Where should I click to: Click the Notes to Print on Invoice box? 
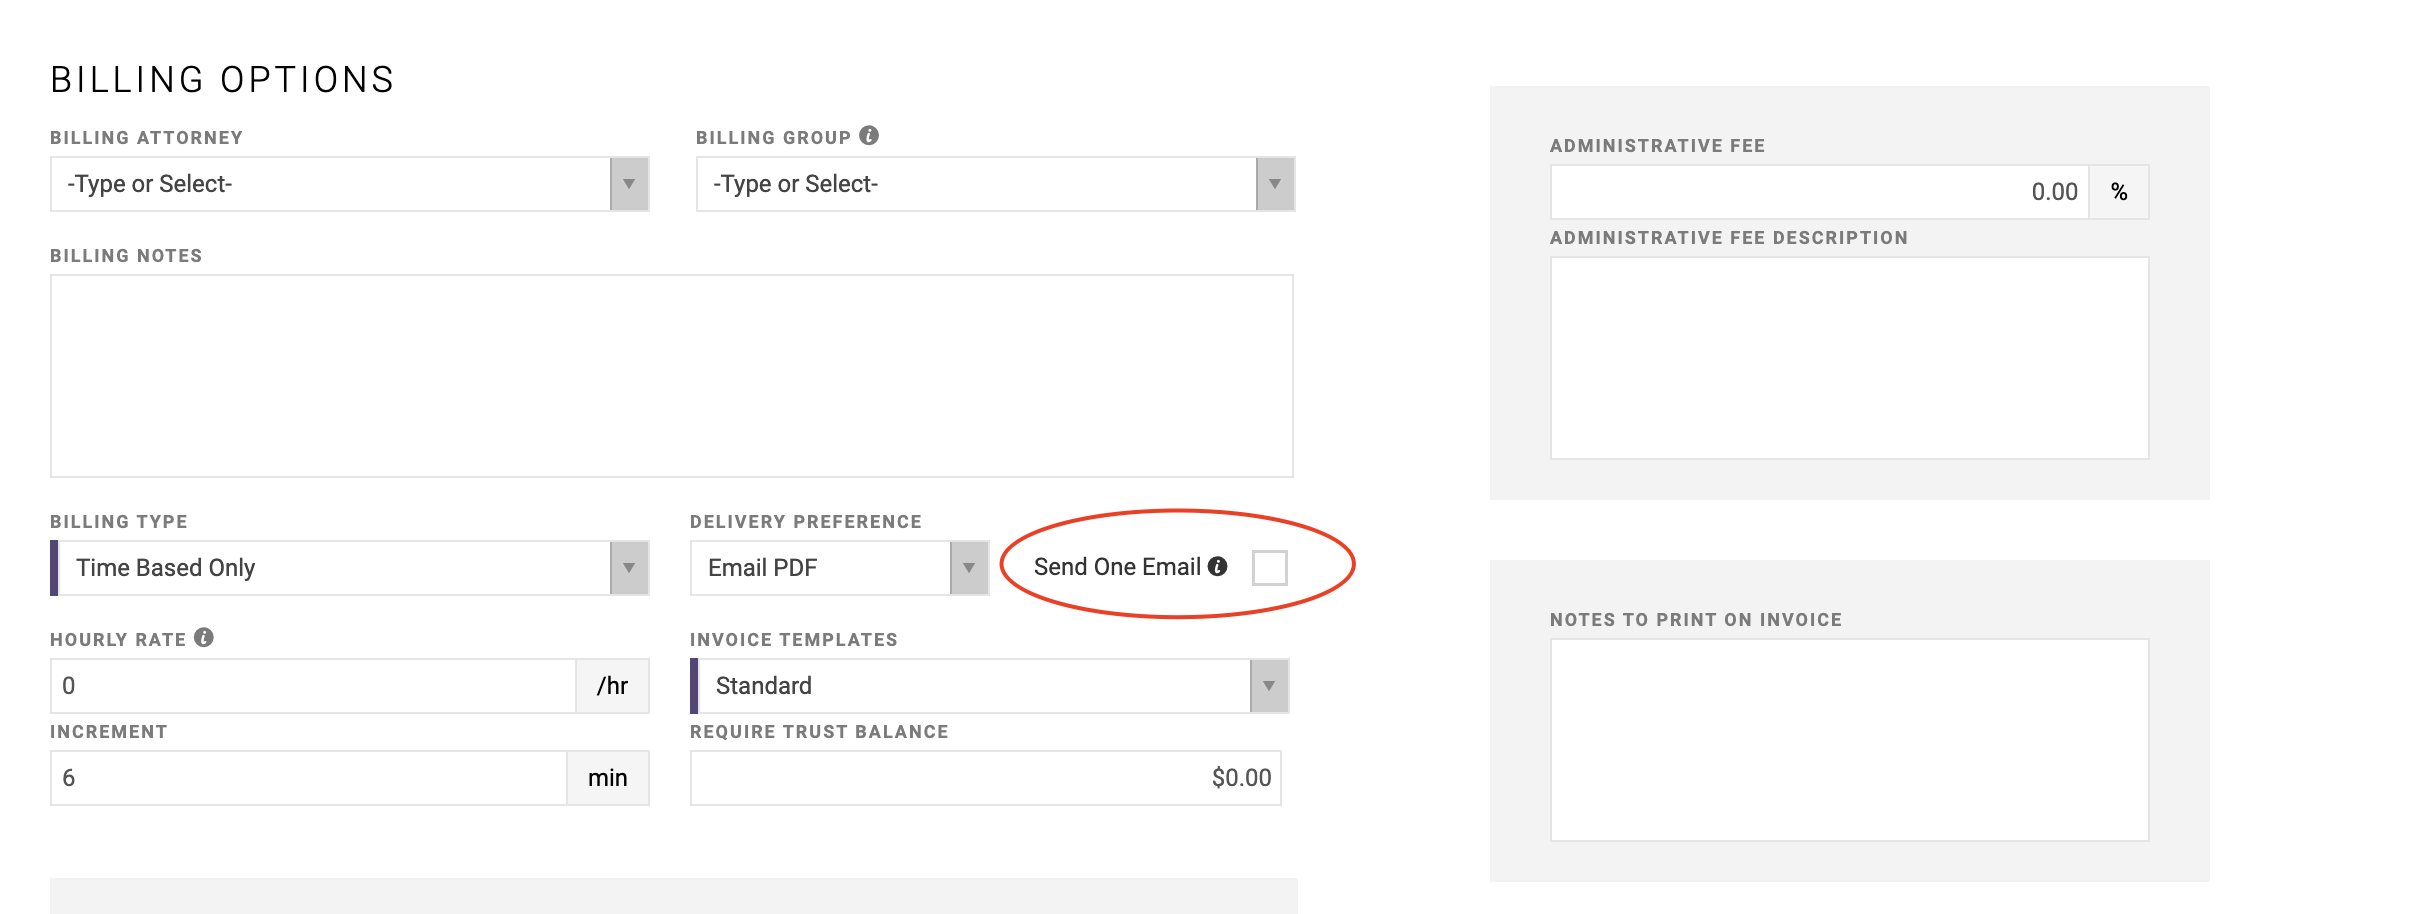click(x=1849, y=740)
